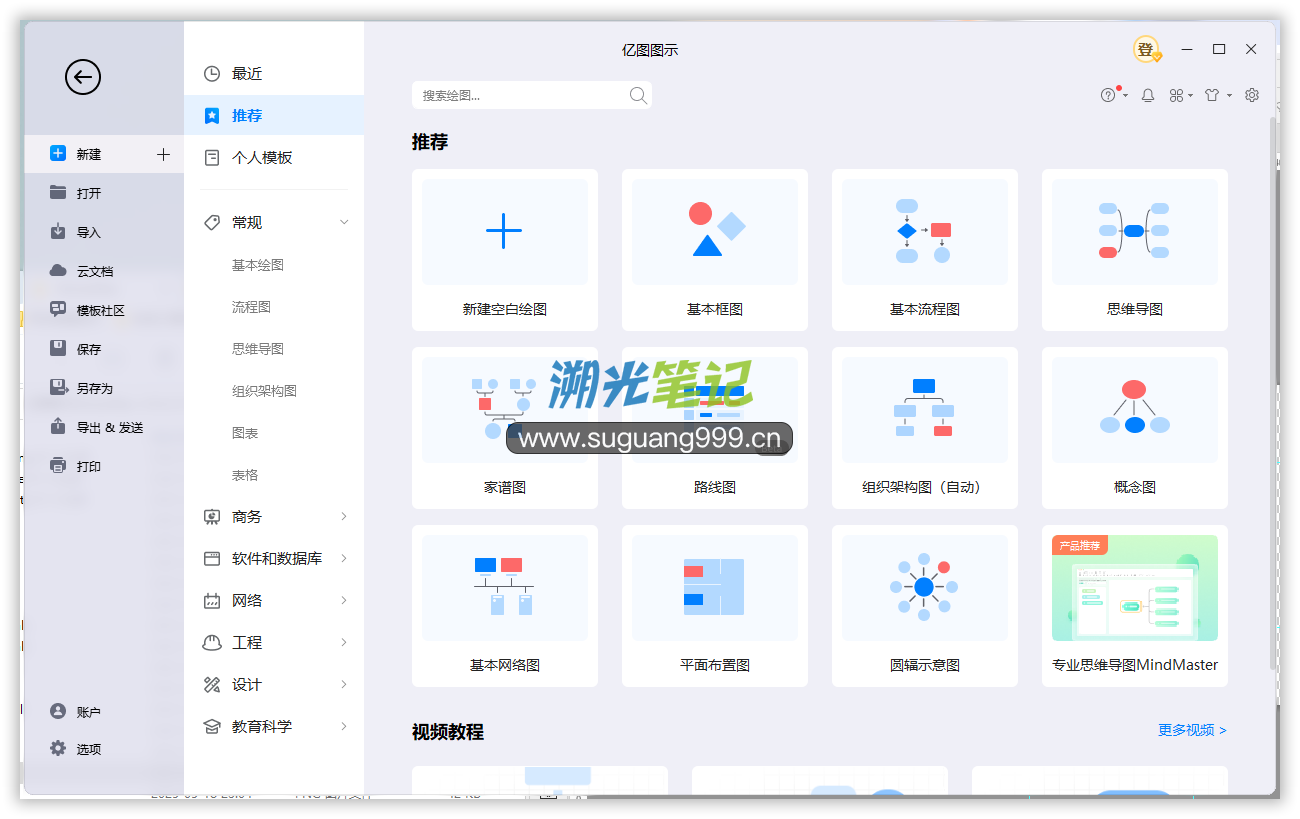The width and height of the screenshot is (1300, 819).
Task: Click the apps grid icon
Action: [1177, 95]
